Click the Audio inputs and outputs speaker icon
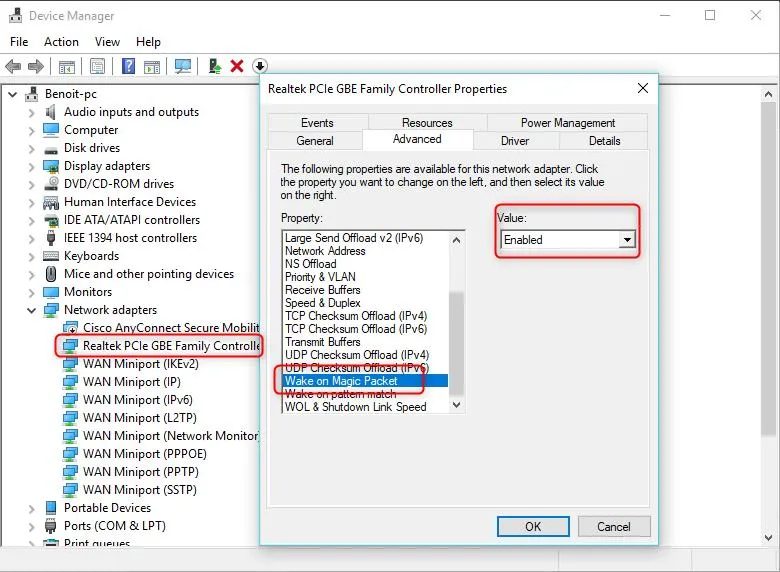The image size is (780, 572). 51,112
